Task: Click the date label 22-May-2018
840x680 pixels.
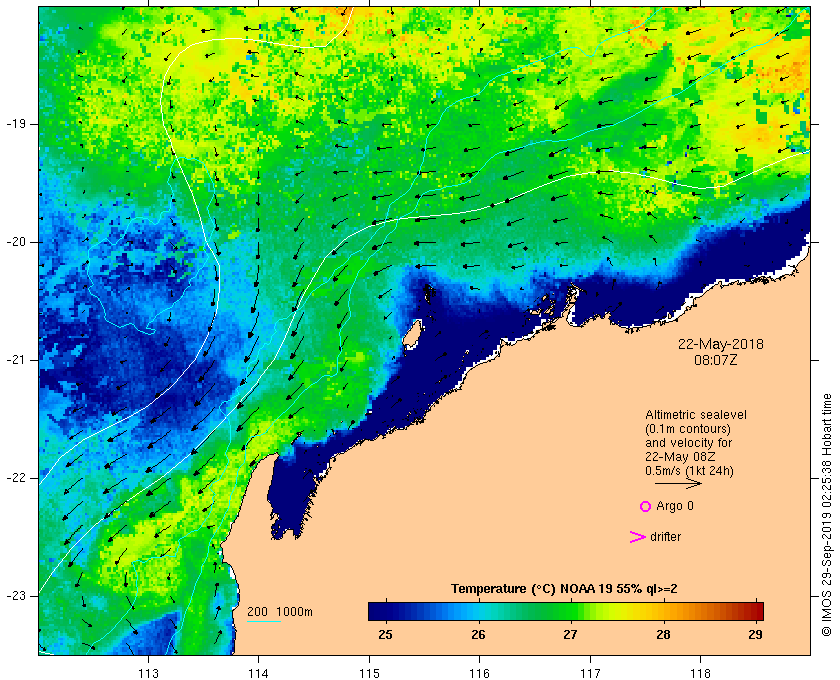Action: coord(721,344)
